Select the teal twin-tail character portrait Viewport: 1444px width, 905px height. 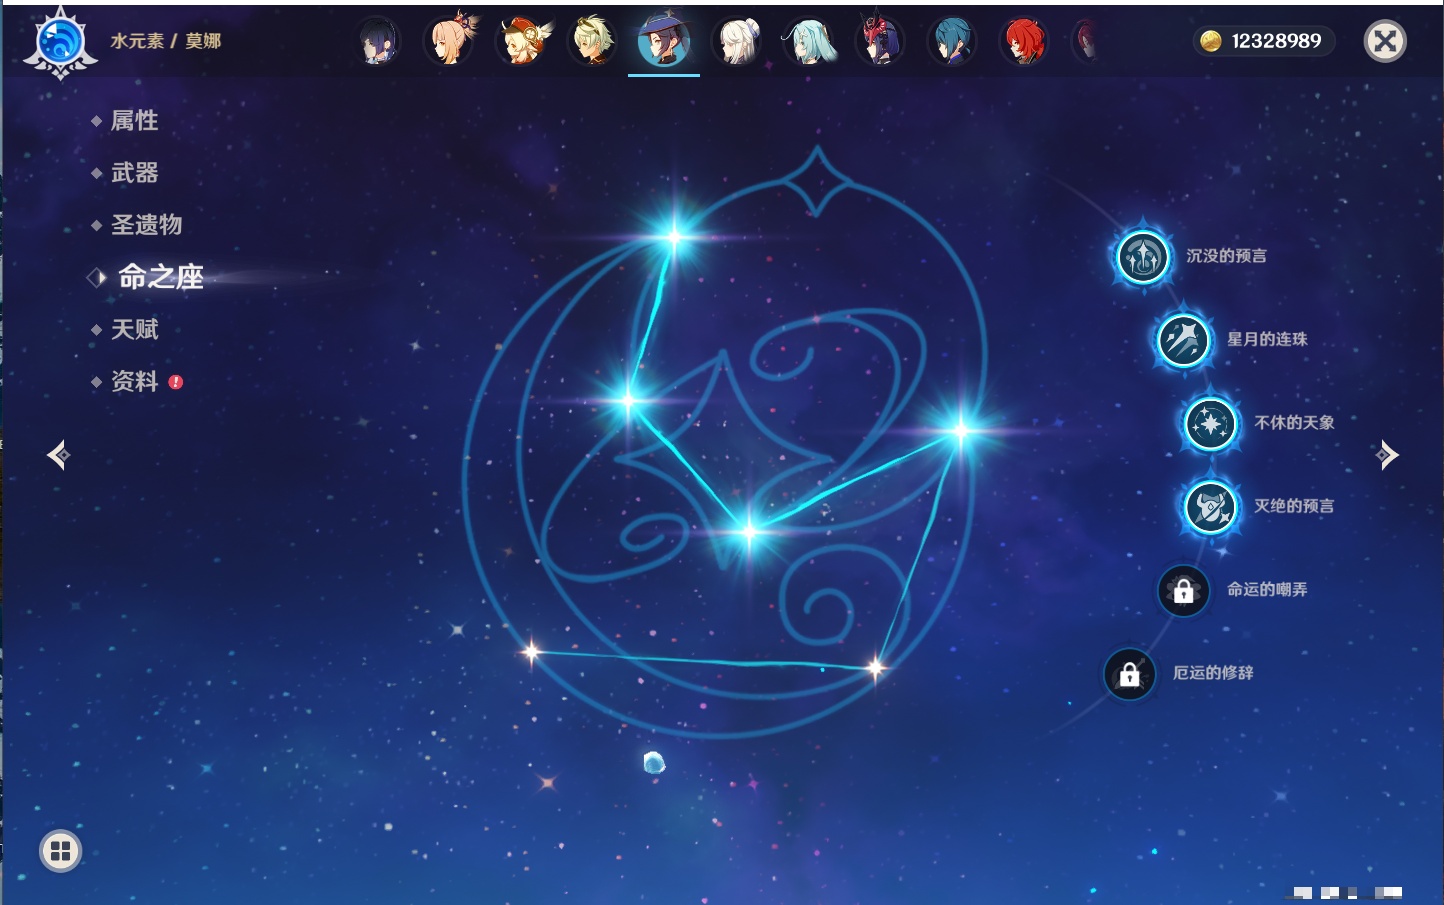click(x=809, y=42)
